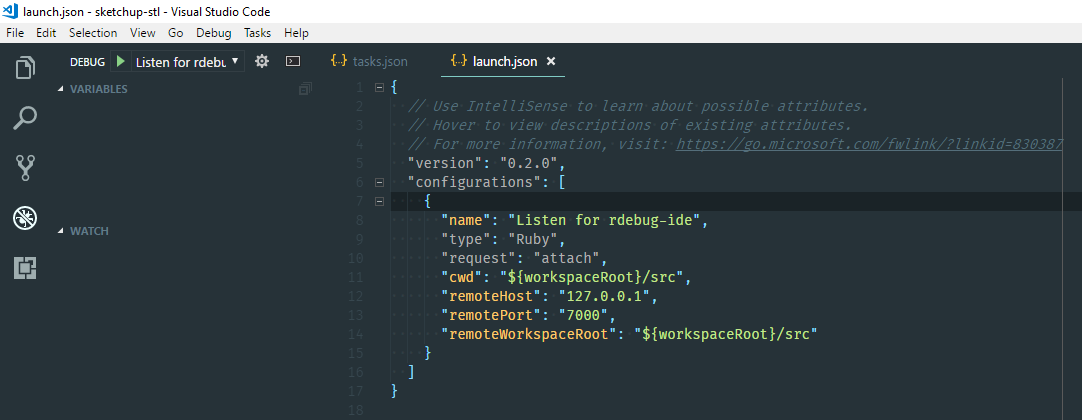Collapse all in Variables section icon

point(305,89)
